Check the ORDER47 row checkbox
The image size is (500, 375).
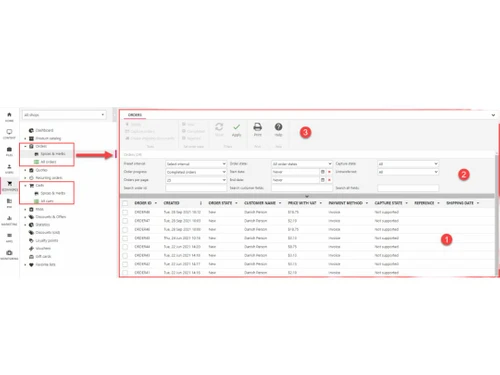point(125,221)
